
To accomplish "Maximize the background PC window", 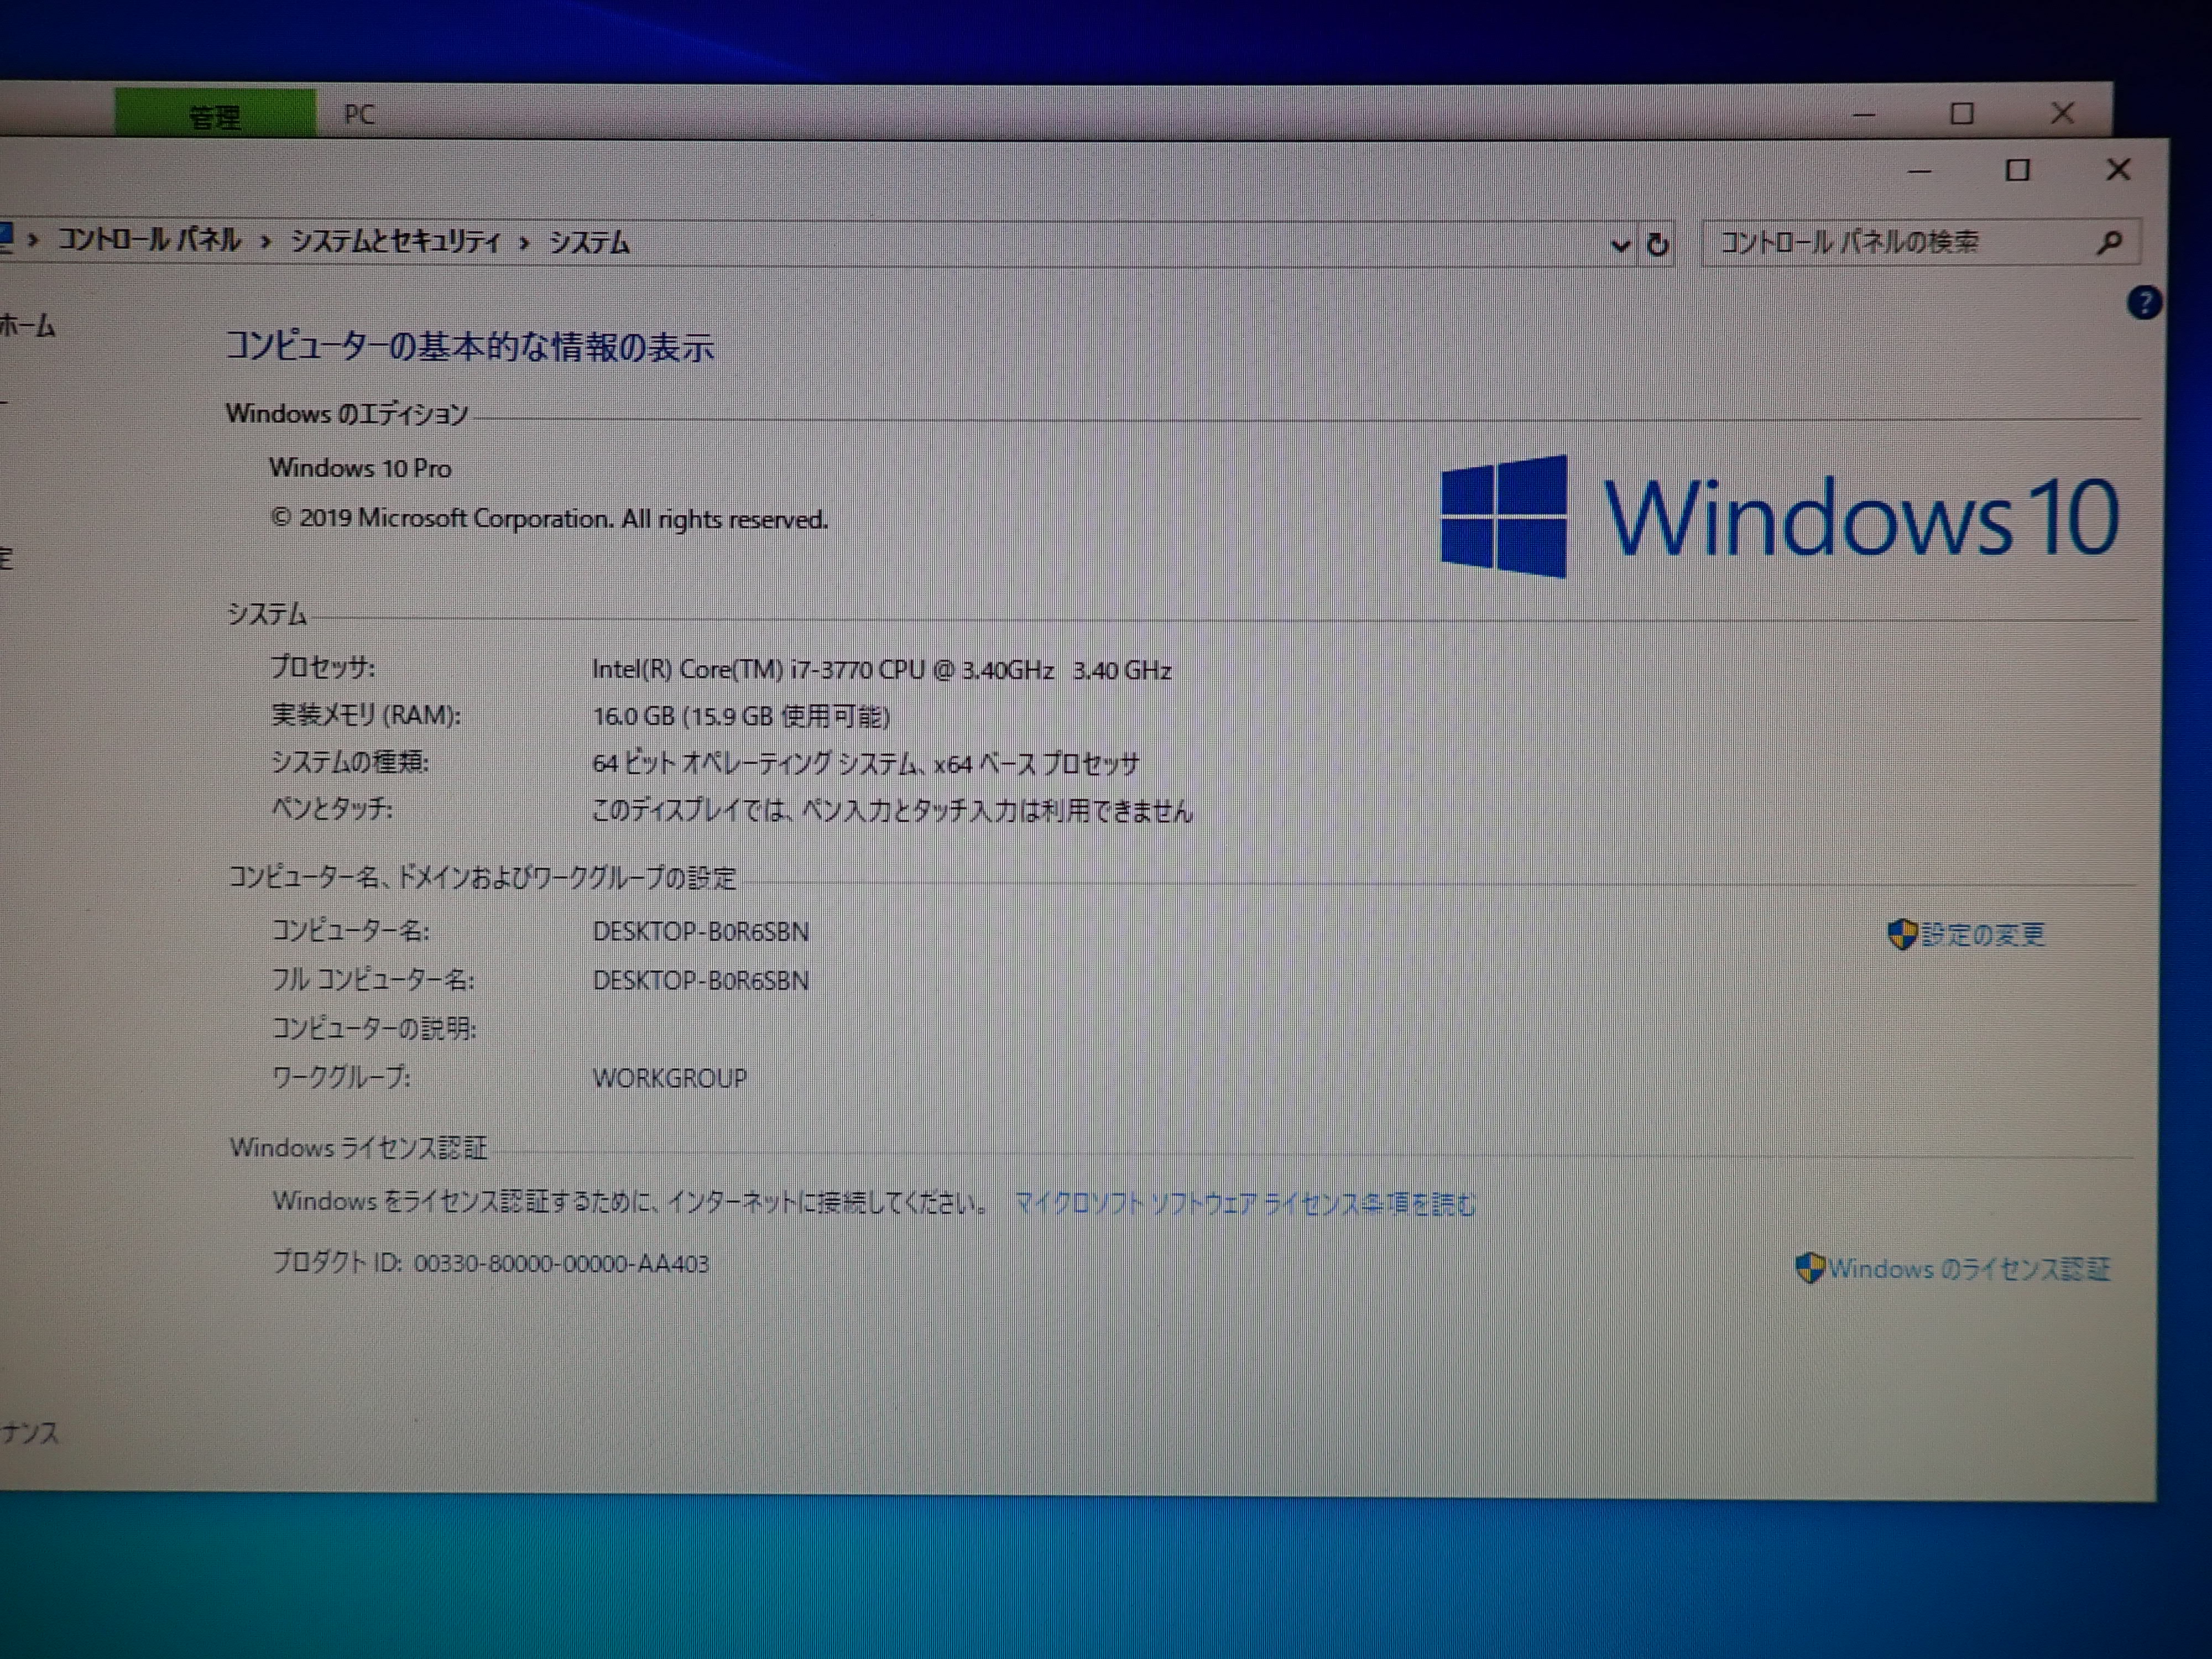I will point(1962,113).
